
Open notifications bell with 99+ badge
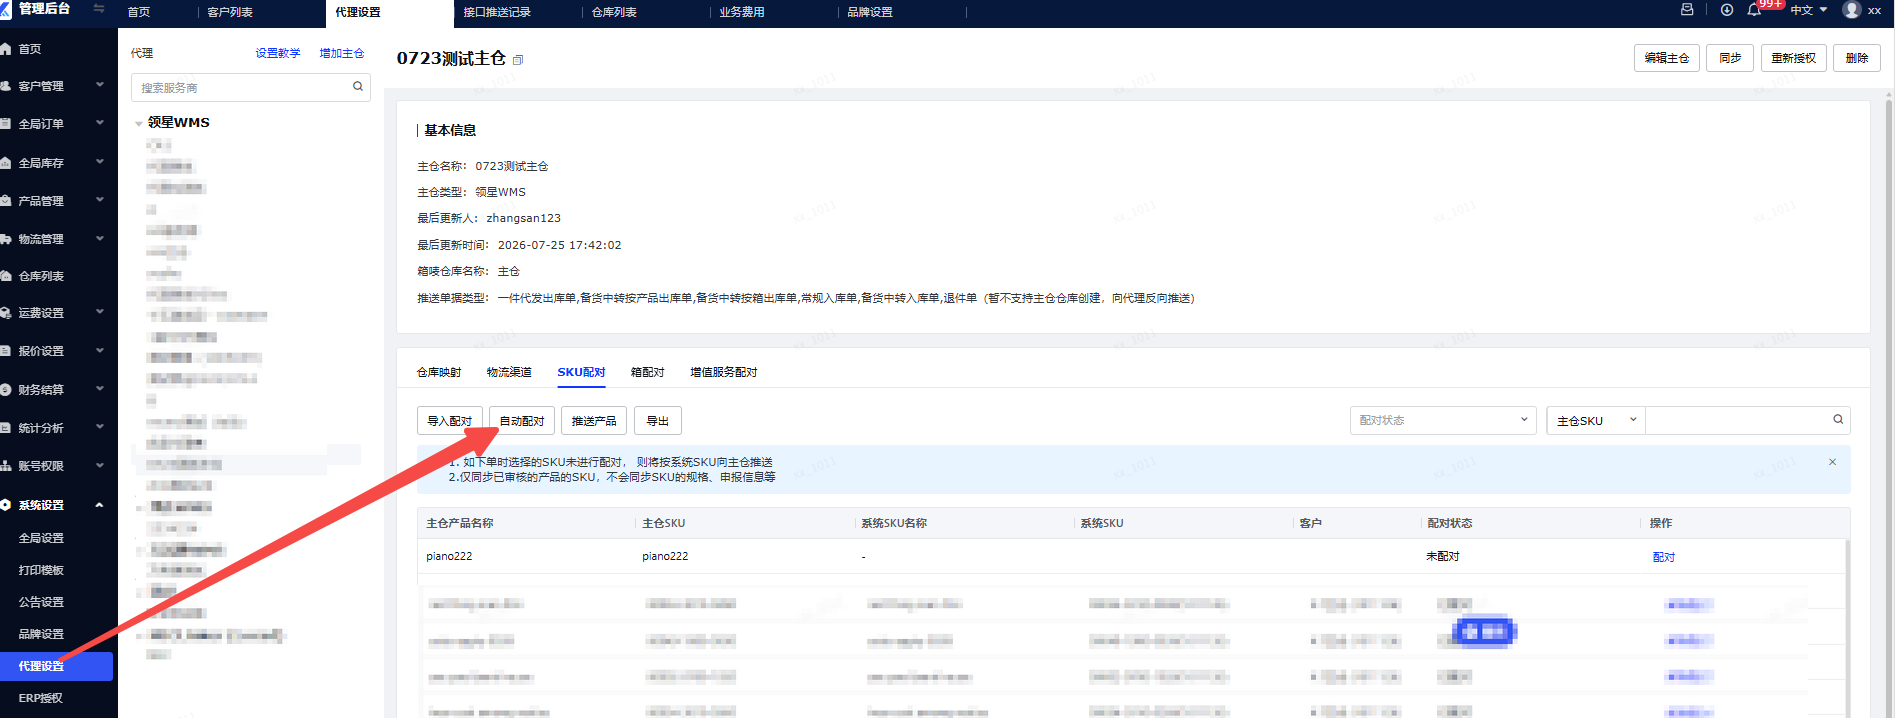tap(1754, 10)
